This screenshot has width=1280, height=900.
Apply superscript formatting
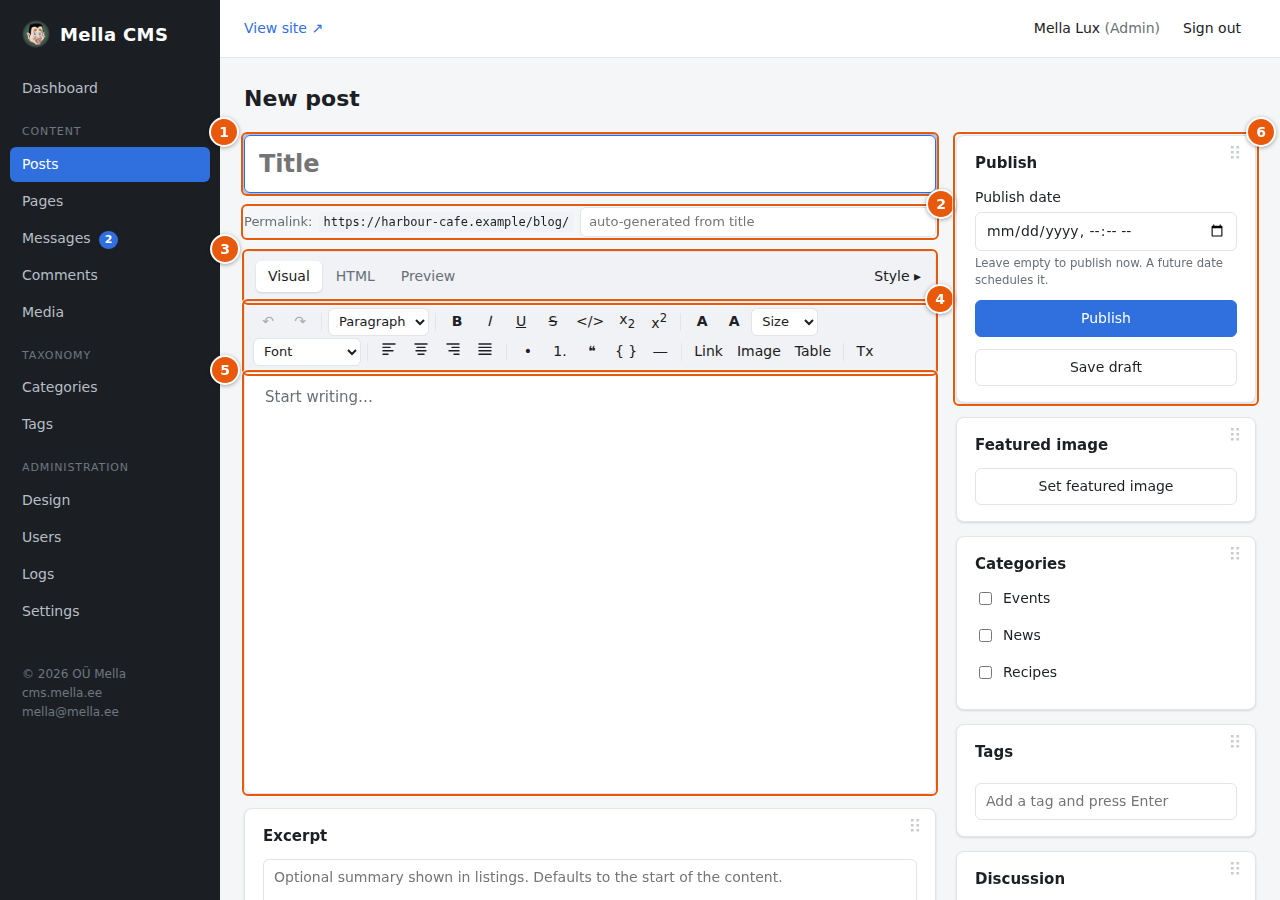pyautogui.click(x=659, y=321)
